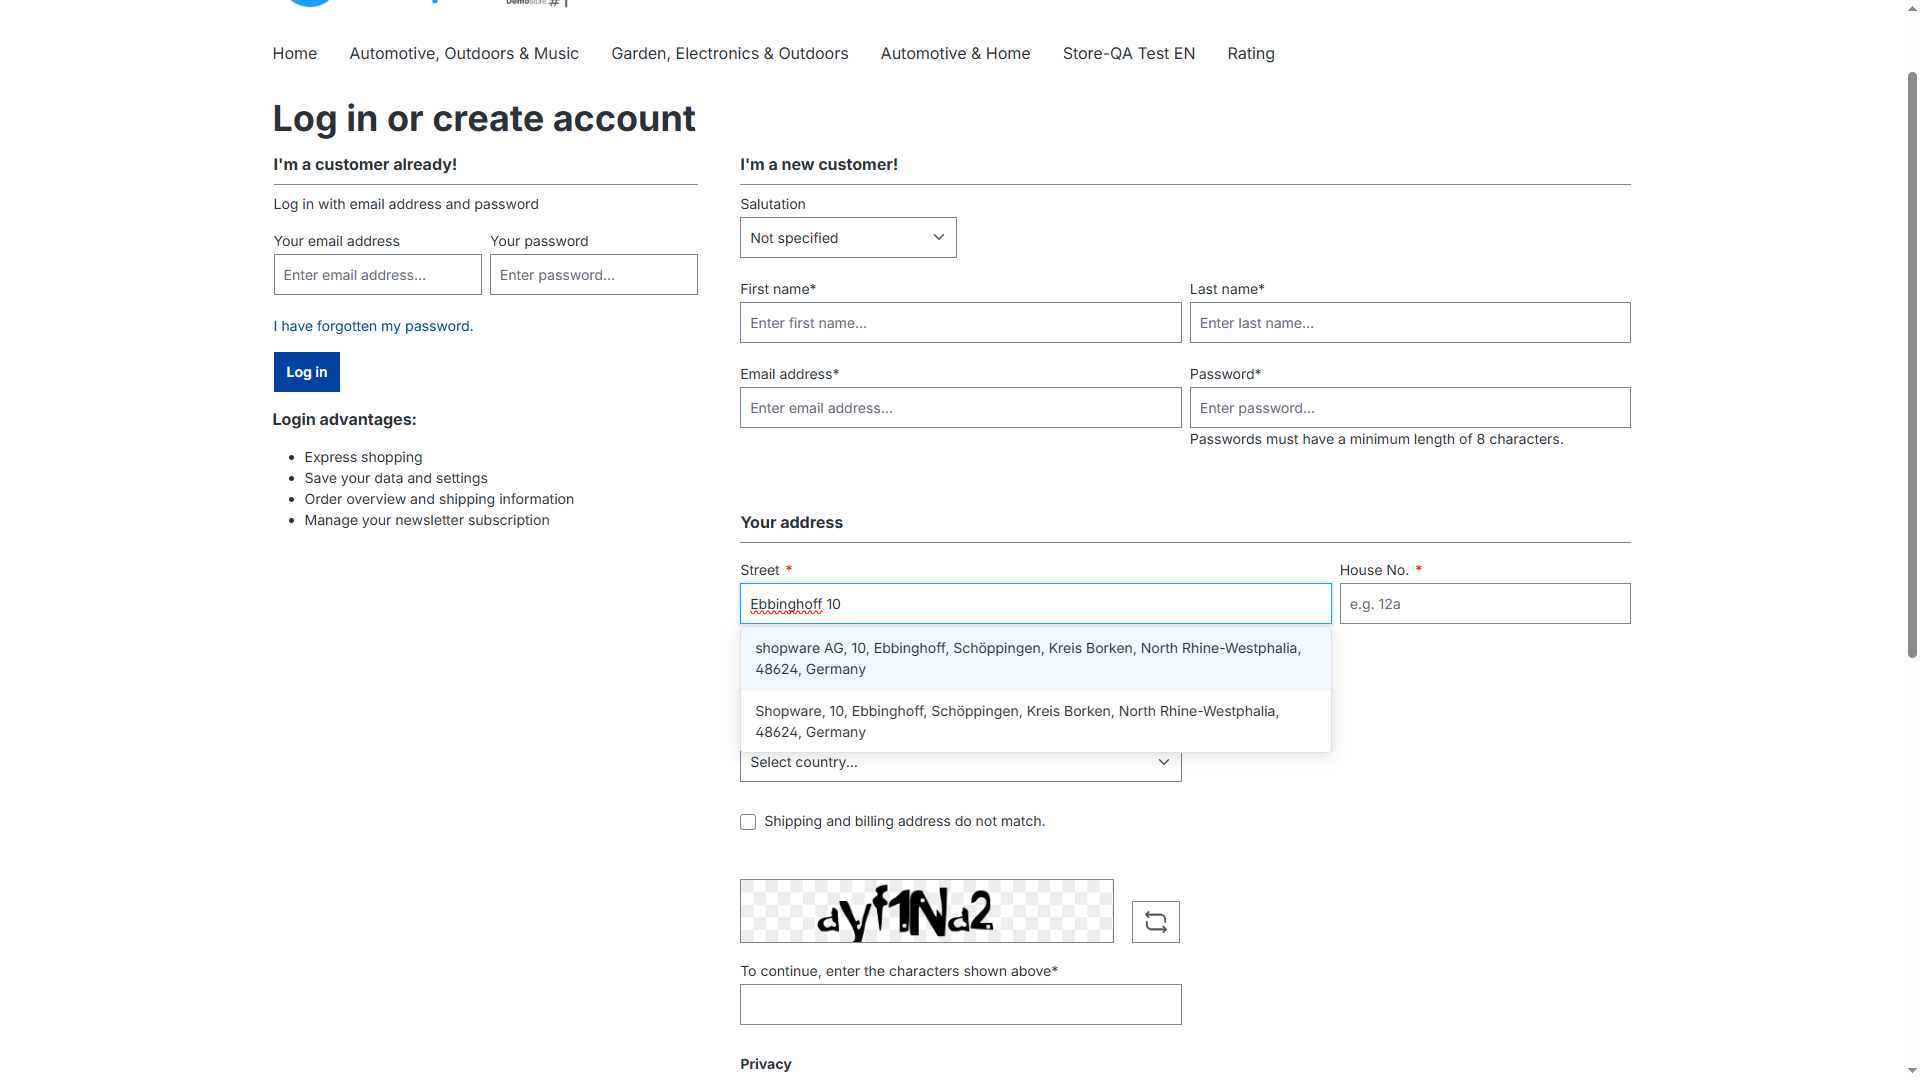Viewport: 1920px width, 1080px height.
Task: Click the Last name input field
Action: [1410, 323]
